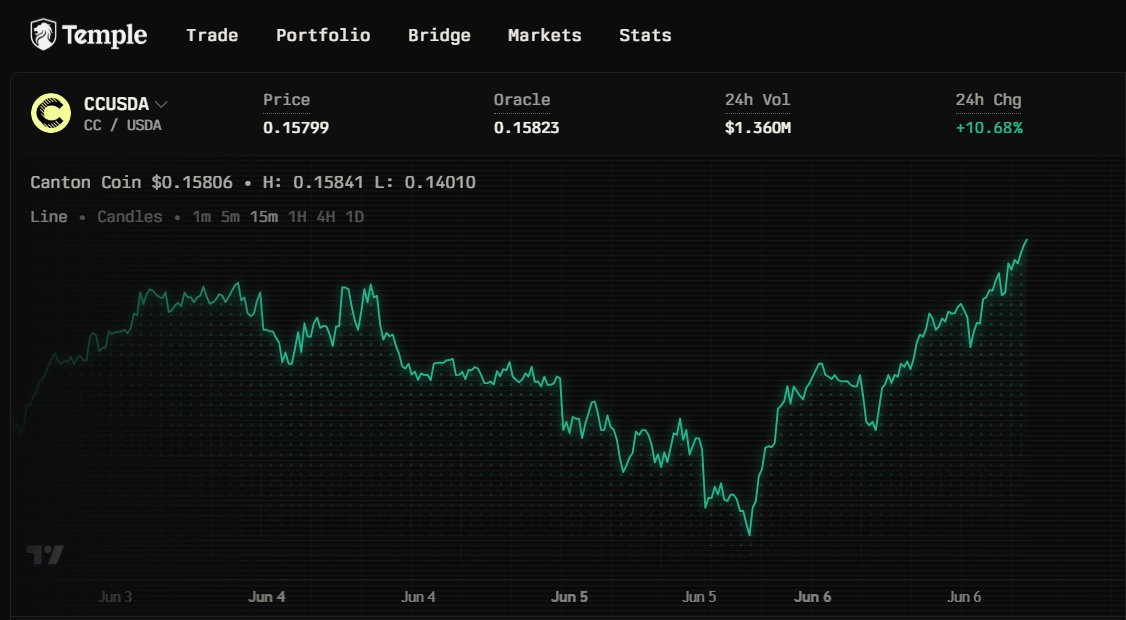
Task: Click the TradingView logo on the chart
Action: (45, 555)
